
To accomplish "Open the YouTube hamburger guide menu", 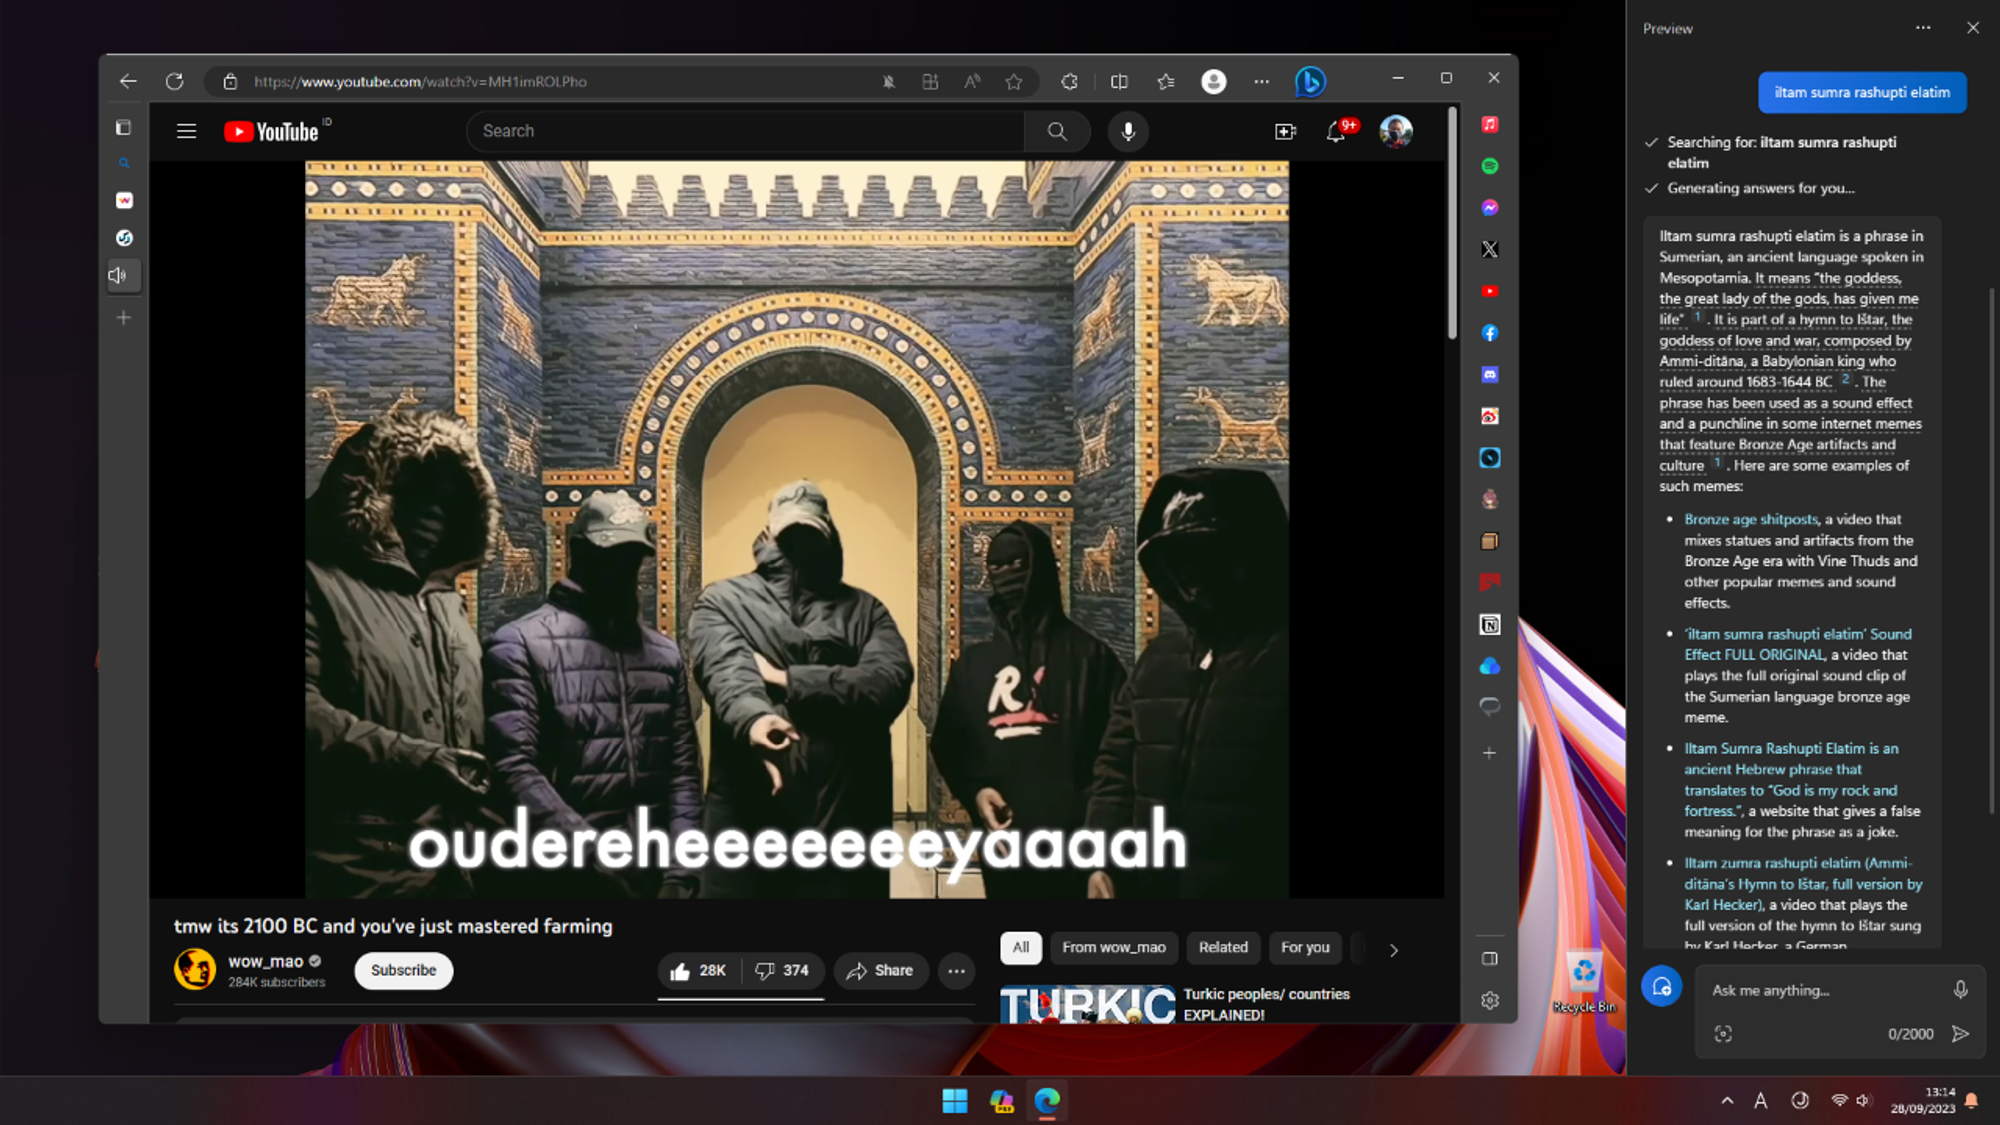I will click(x=186, y=131).
